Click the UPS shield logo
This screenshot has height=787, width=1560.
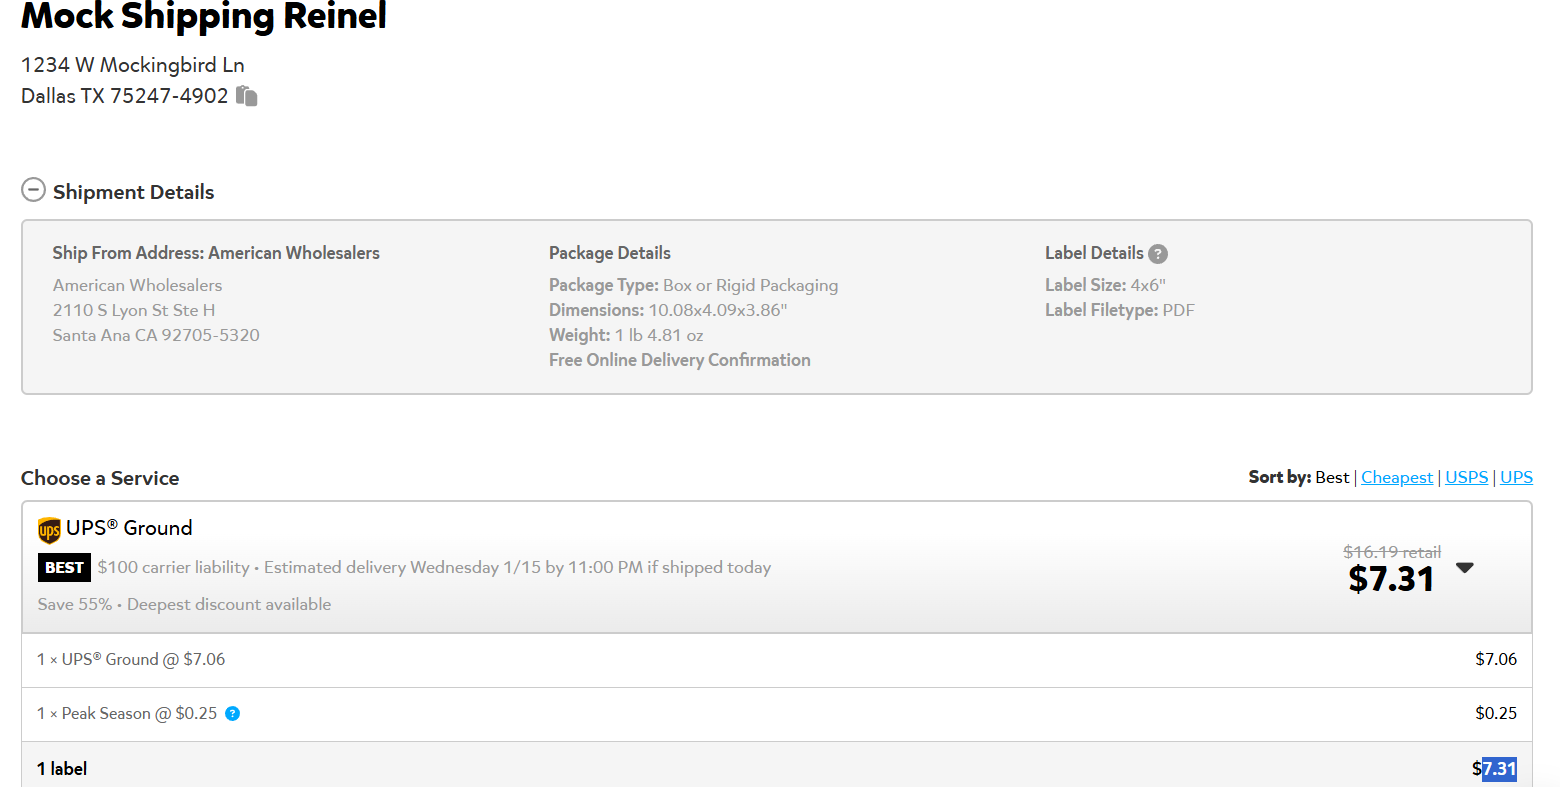(x=49, y=530)
